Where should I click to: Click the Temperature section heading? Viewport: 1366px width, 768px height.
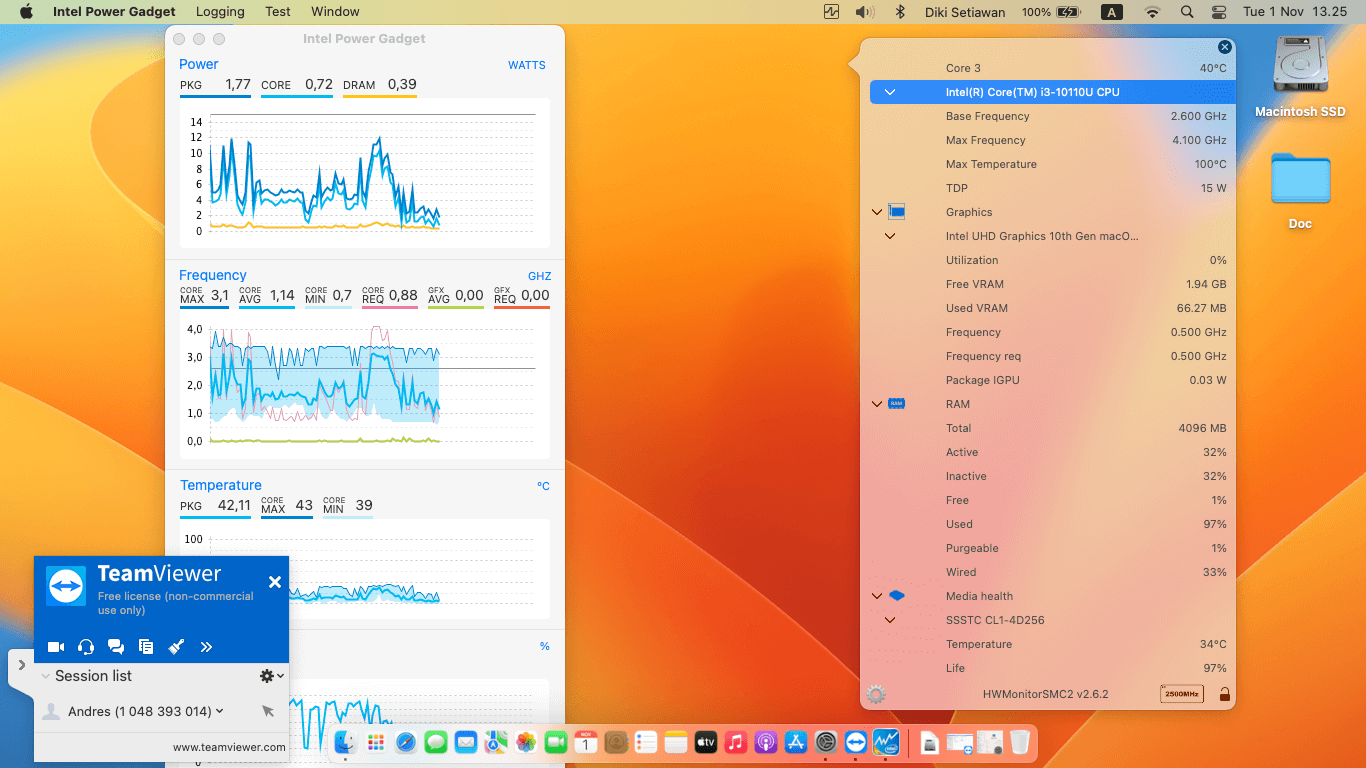[x=220, y=485]
